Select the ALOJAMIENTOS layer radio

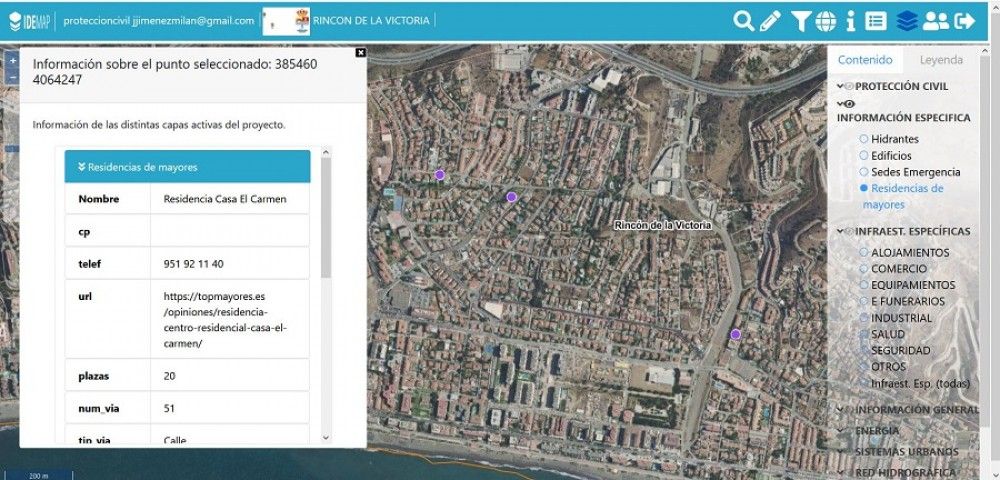click(864, 252)
